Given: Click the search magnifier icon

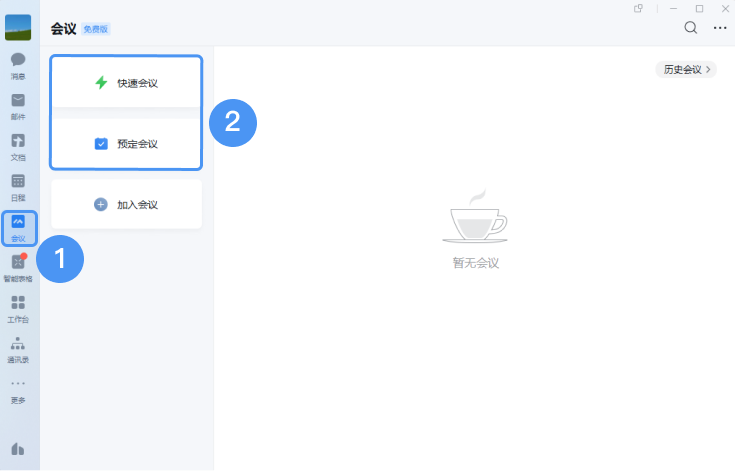Looking at the screenshot, I should [x=690, y=28].
